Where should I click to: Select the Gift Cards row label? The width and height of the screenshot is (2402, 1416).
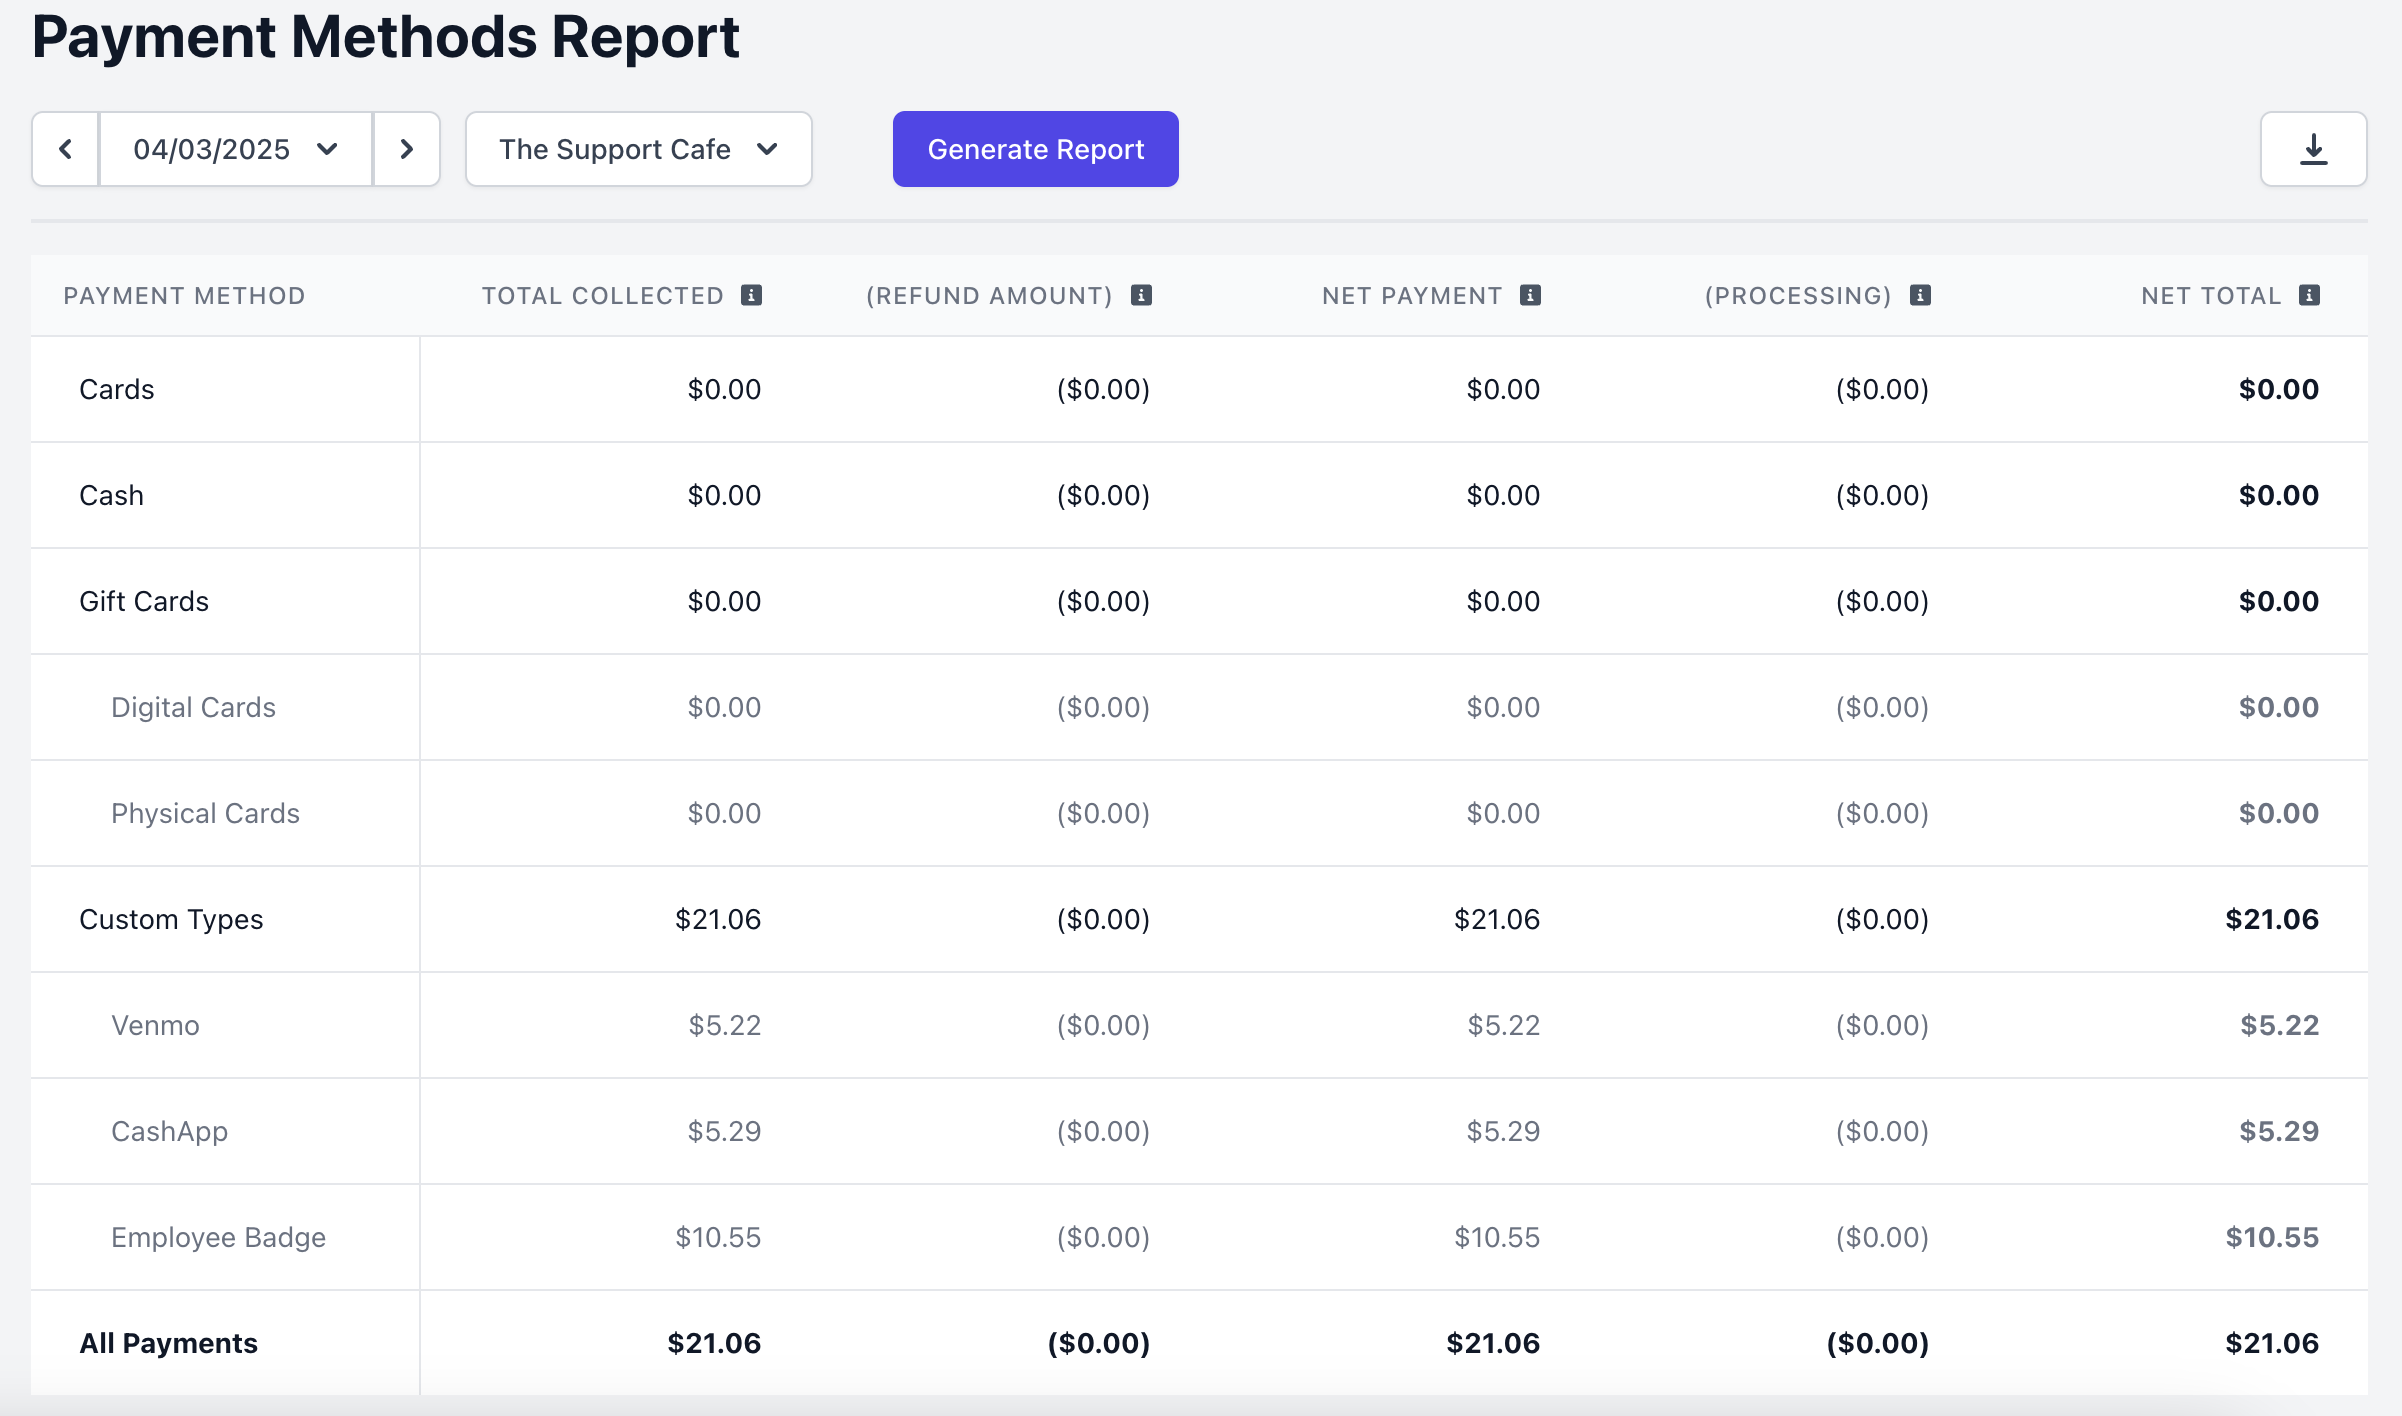tap(144, 601)
